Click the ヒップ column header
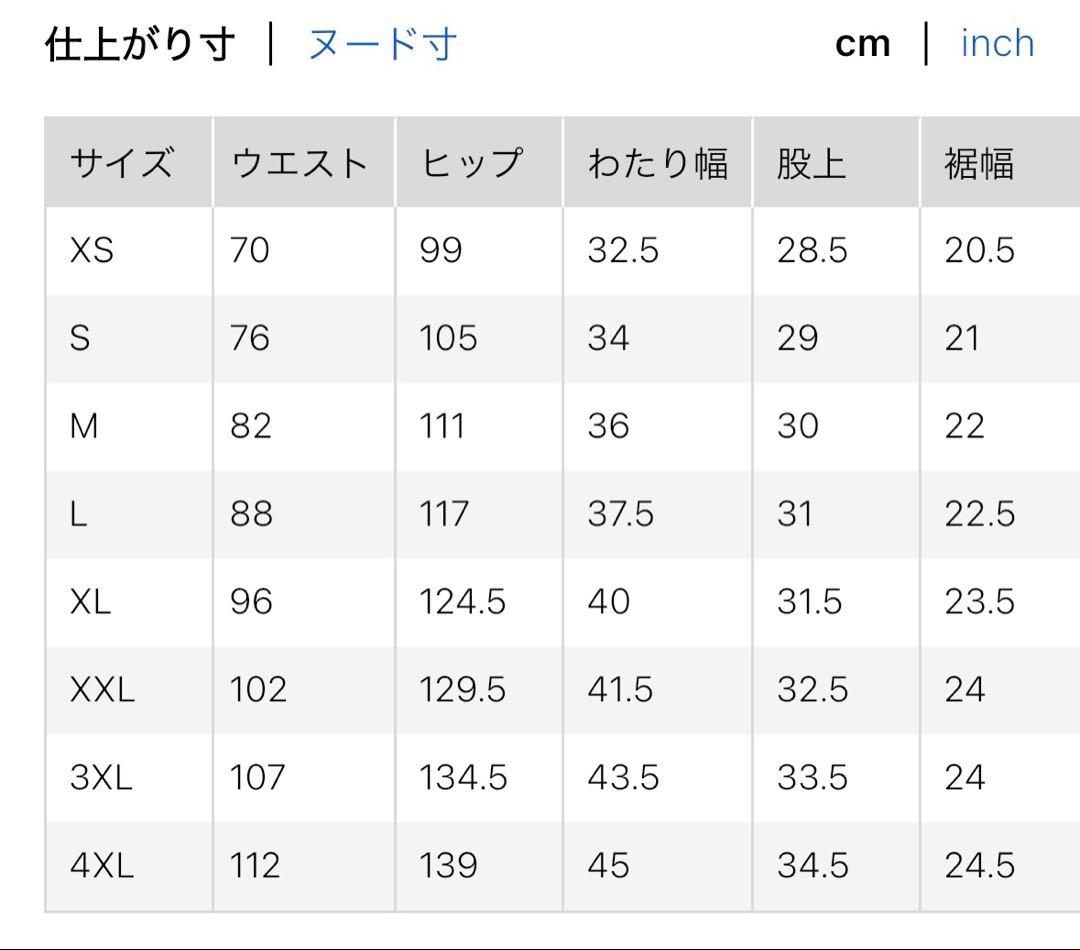The height and width of the screenshot is (950, 1080). tap(472, 163)
